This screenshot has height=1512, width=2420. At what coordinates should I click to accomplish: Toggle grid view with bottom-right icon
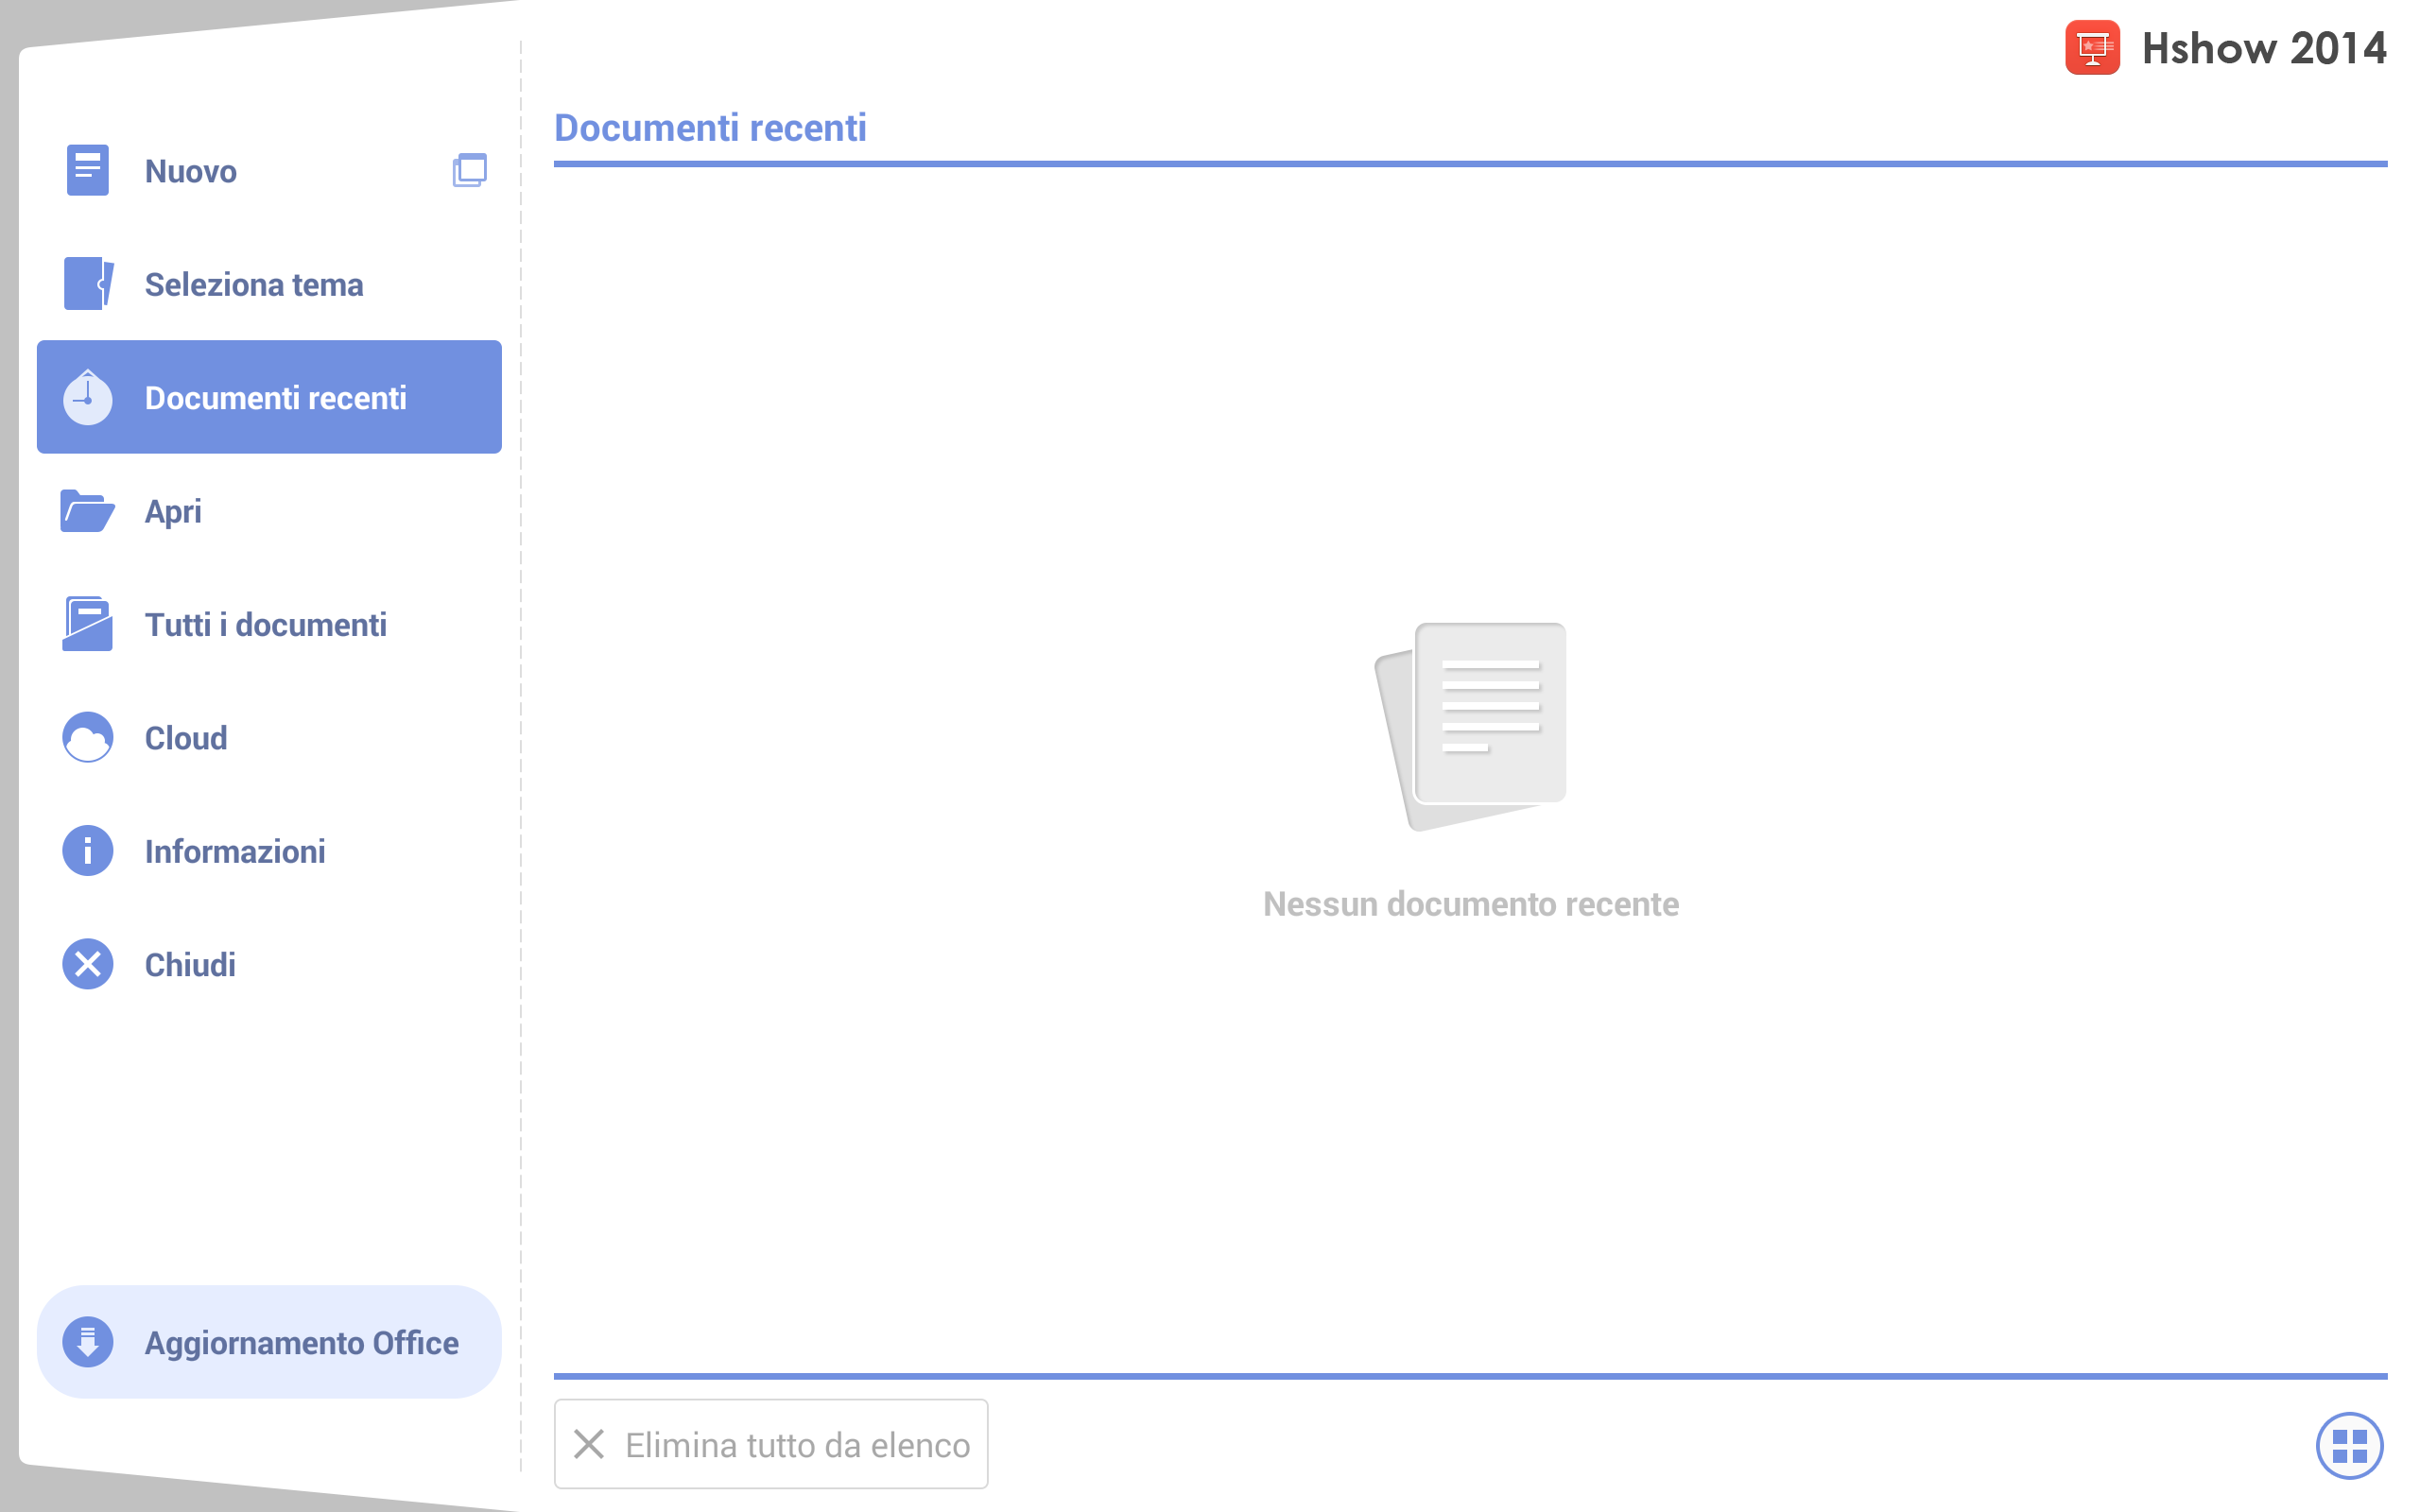[x=2349, y=1445]
